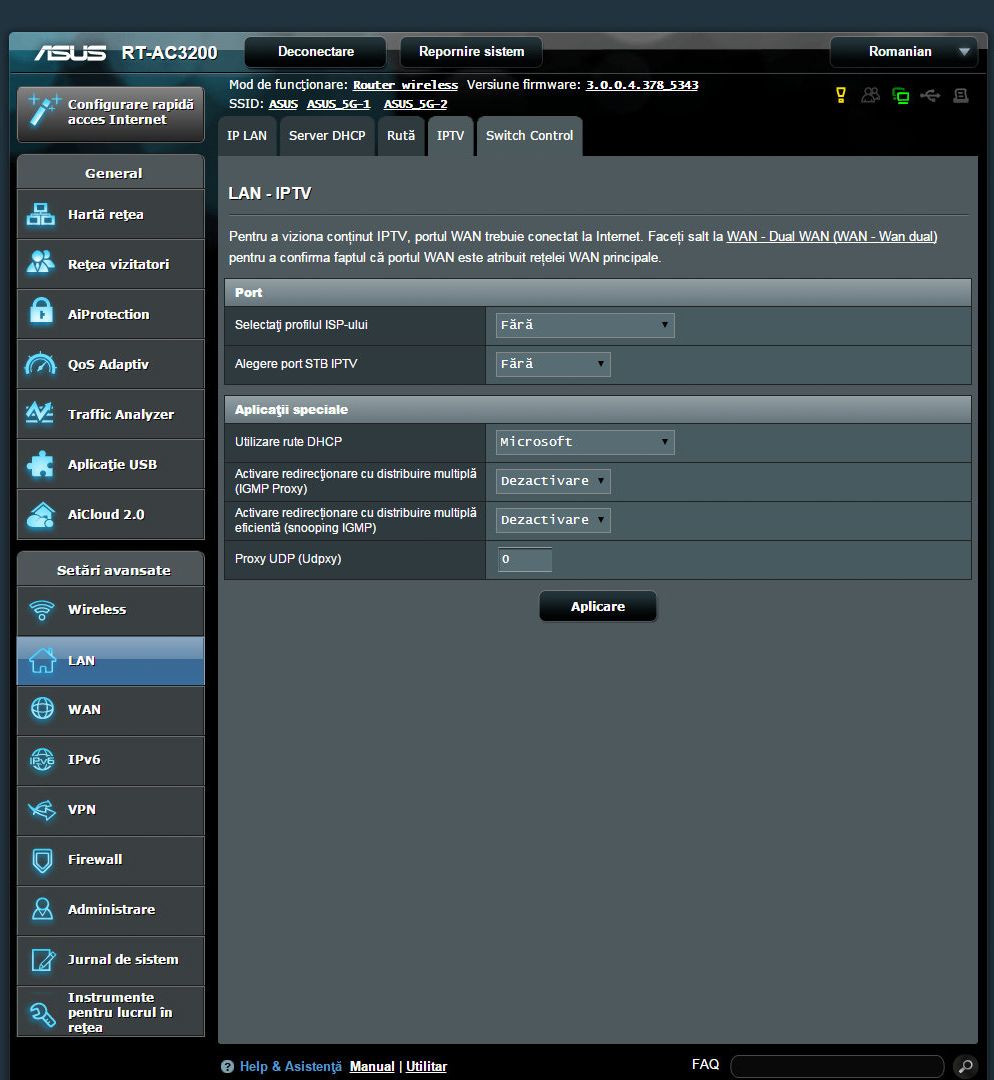The image size is (994, 1080).
Task: Click the yellow light bulb status icon
Action: [841, 95]
